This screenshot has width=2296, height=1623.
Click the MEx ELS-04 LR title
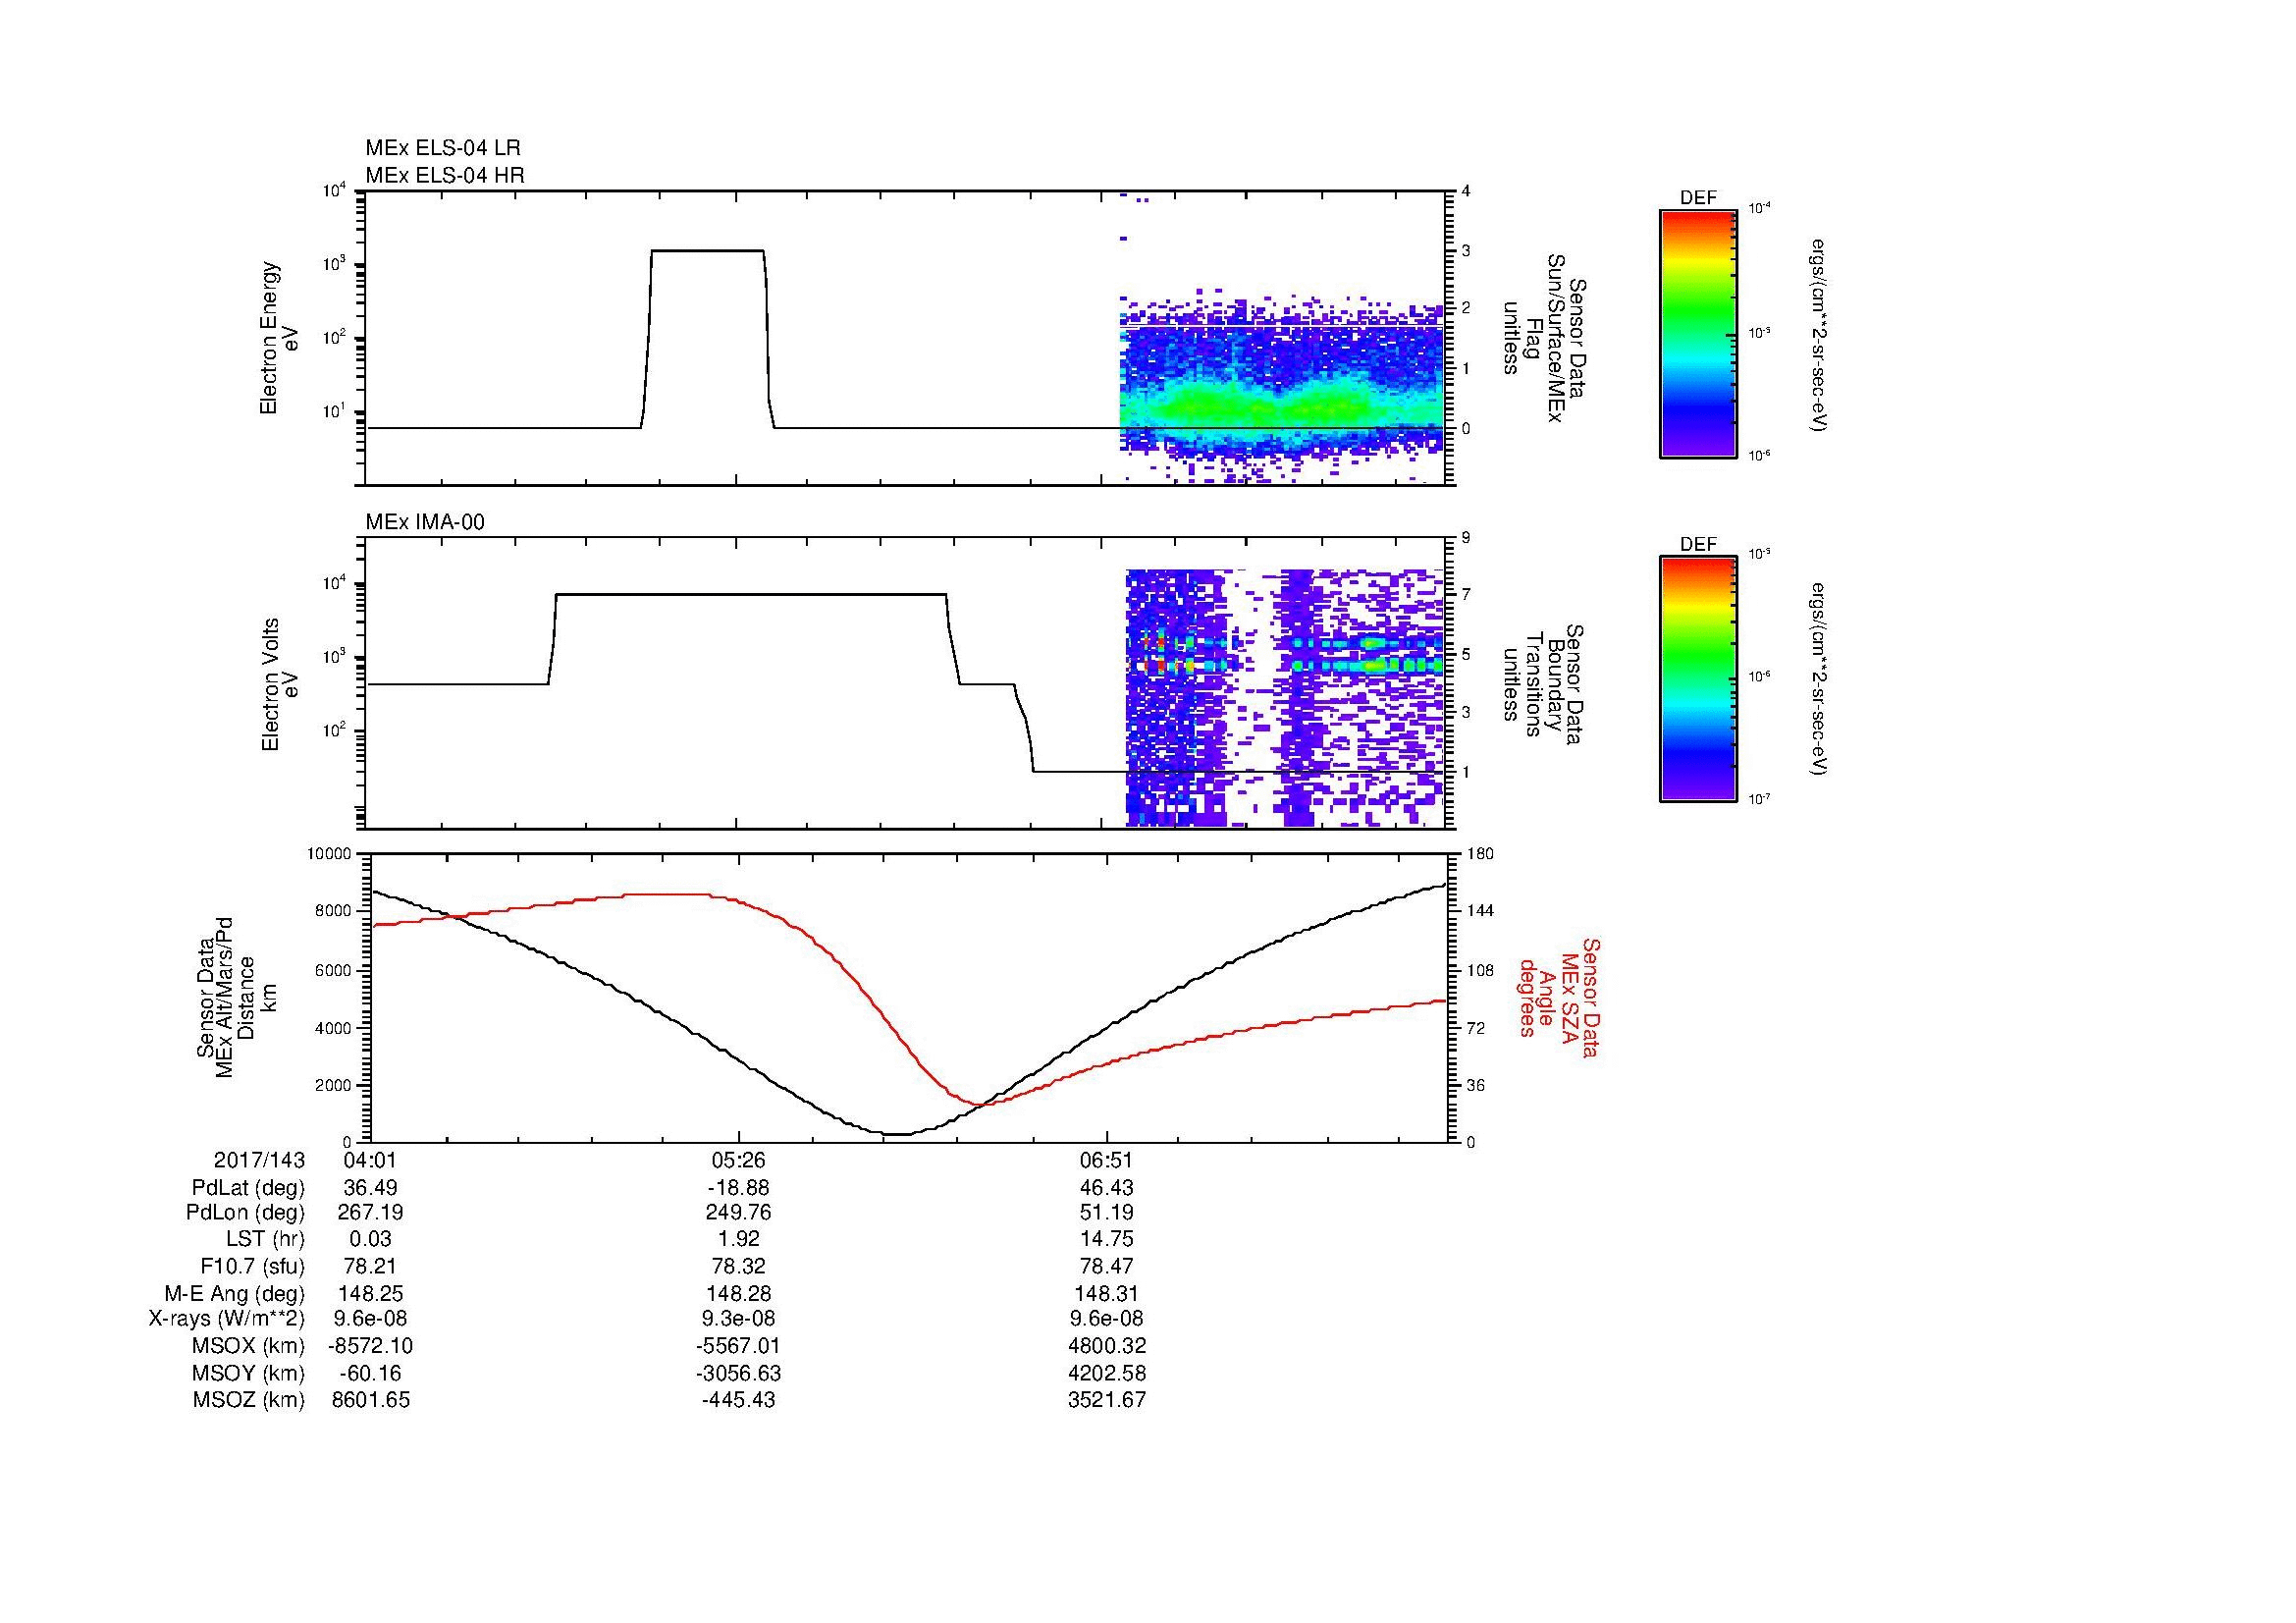point(442,148)
